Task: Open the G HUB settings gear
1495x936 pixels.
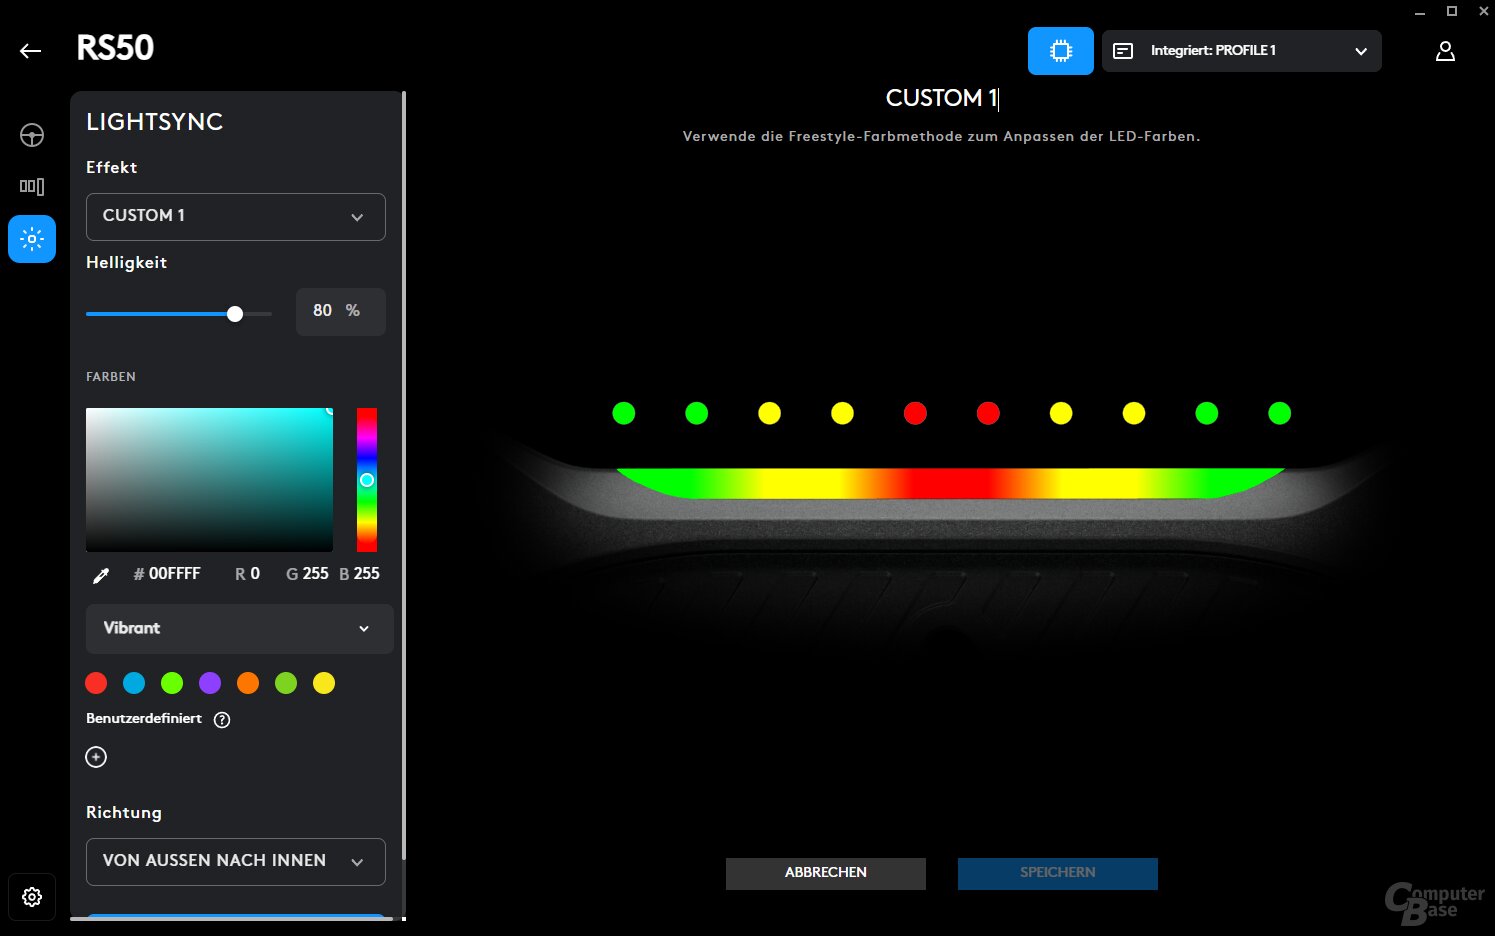Action: [x=32, y=896]
